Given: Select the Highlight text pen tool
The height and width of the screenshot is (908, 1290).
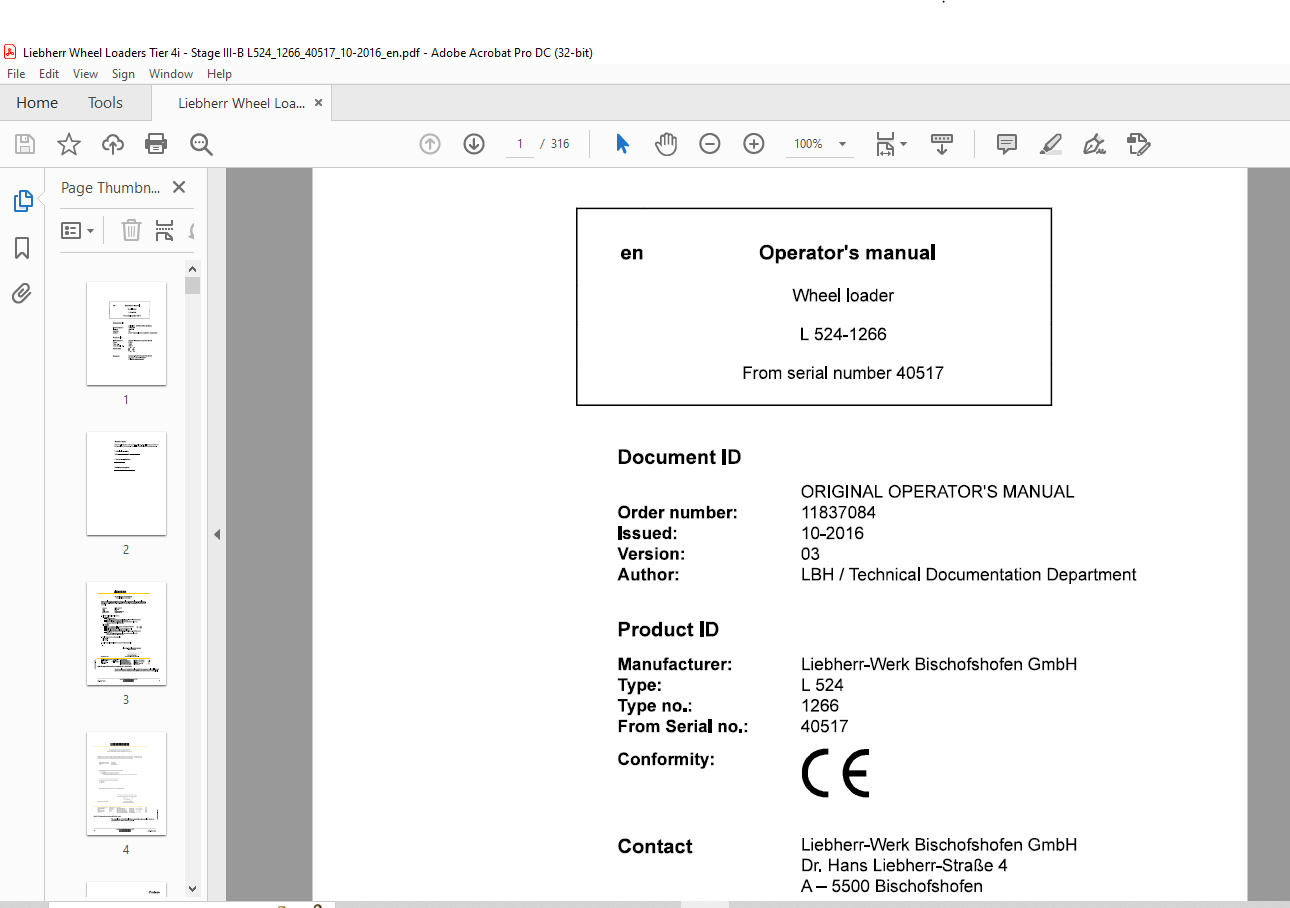Looking at the screenshot, I should 1050,144.
